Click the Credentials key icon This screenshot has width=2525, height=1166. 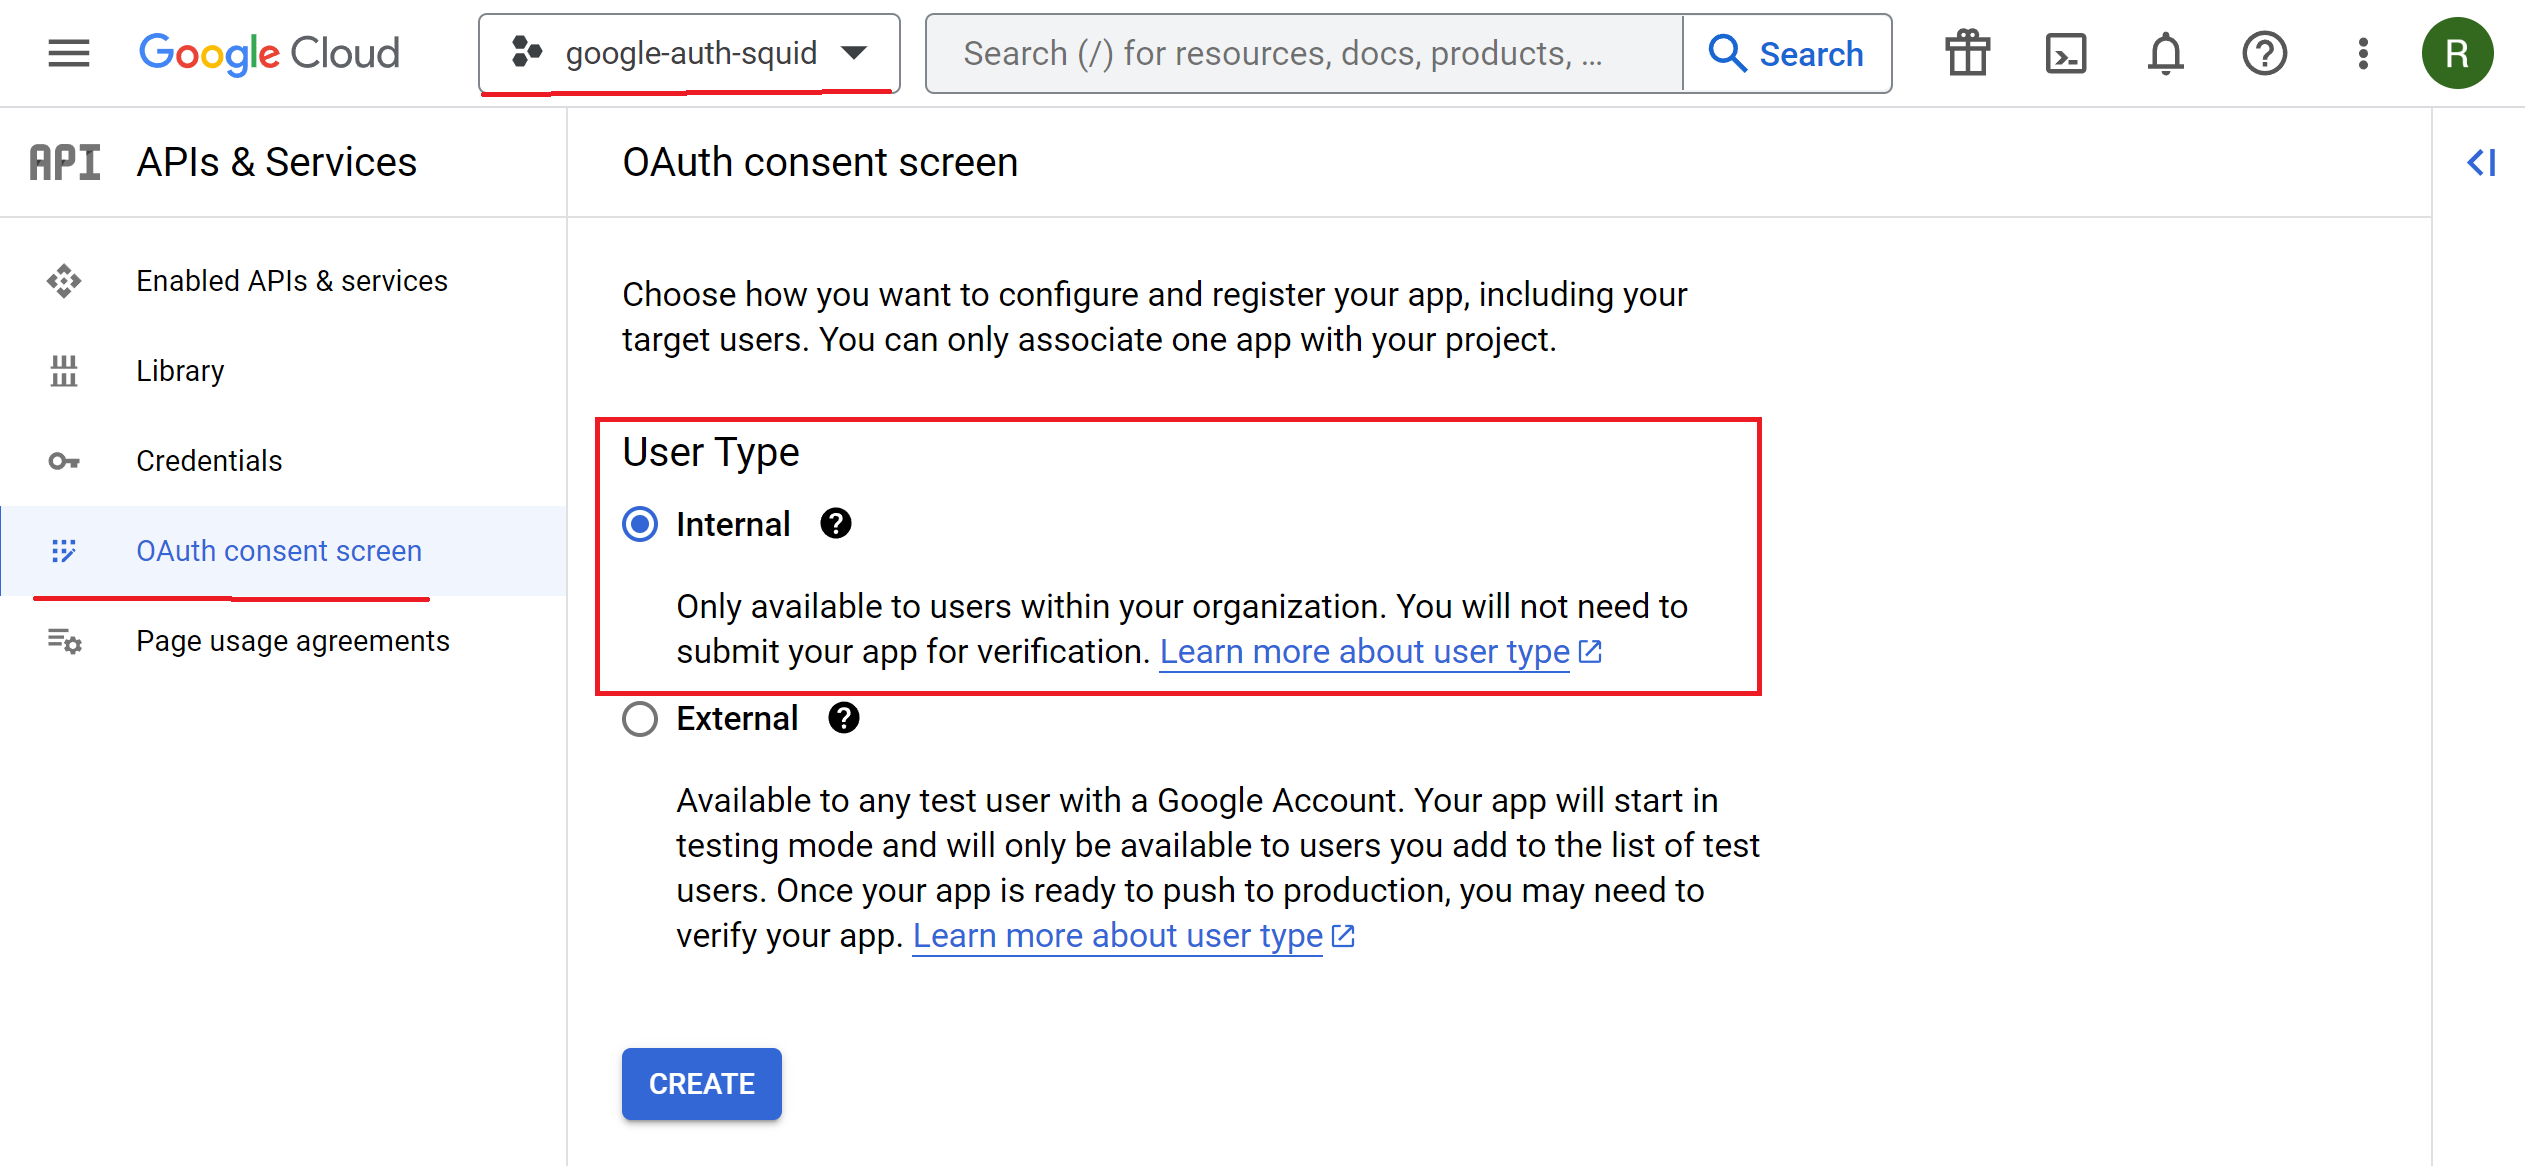tap(64, 461)
